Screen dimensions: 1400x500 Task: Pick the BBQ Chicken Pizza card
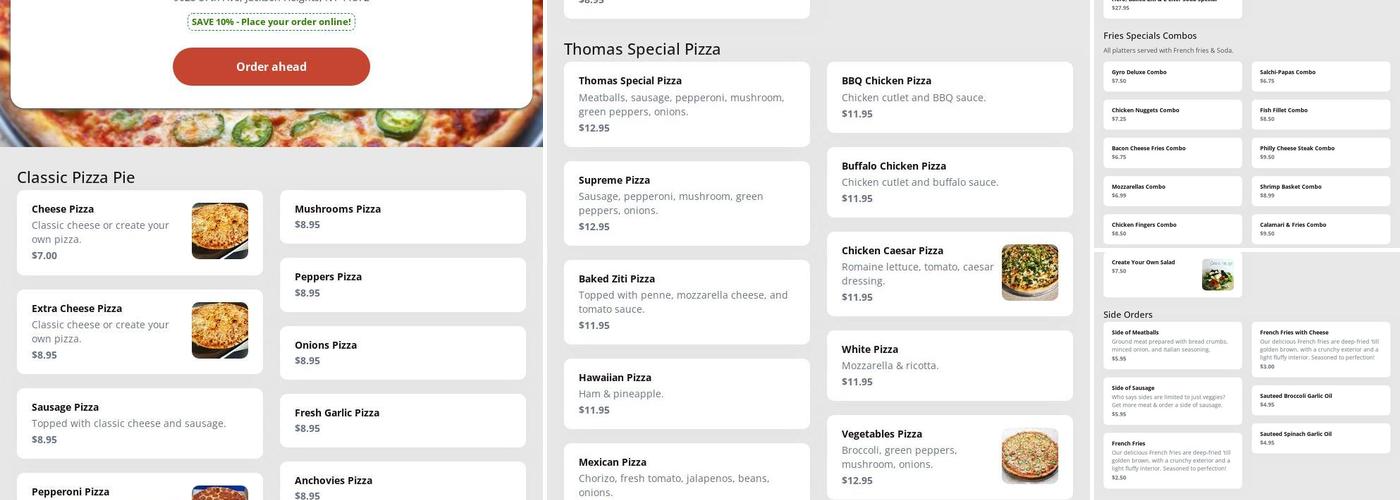tap(949, 97)
